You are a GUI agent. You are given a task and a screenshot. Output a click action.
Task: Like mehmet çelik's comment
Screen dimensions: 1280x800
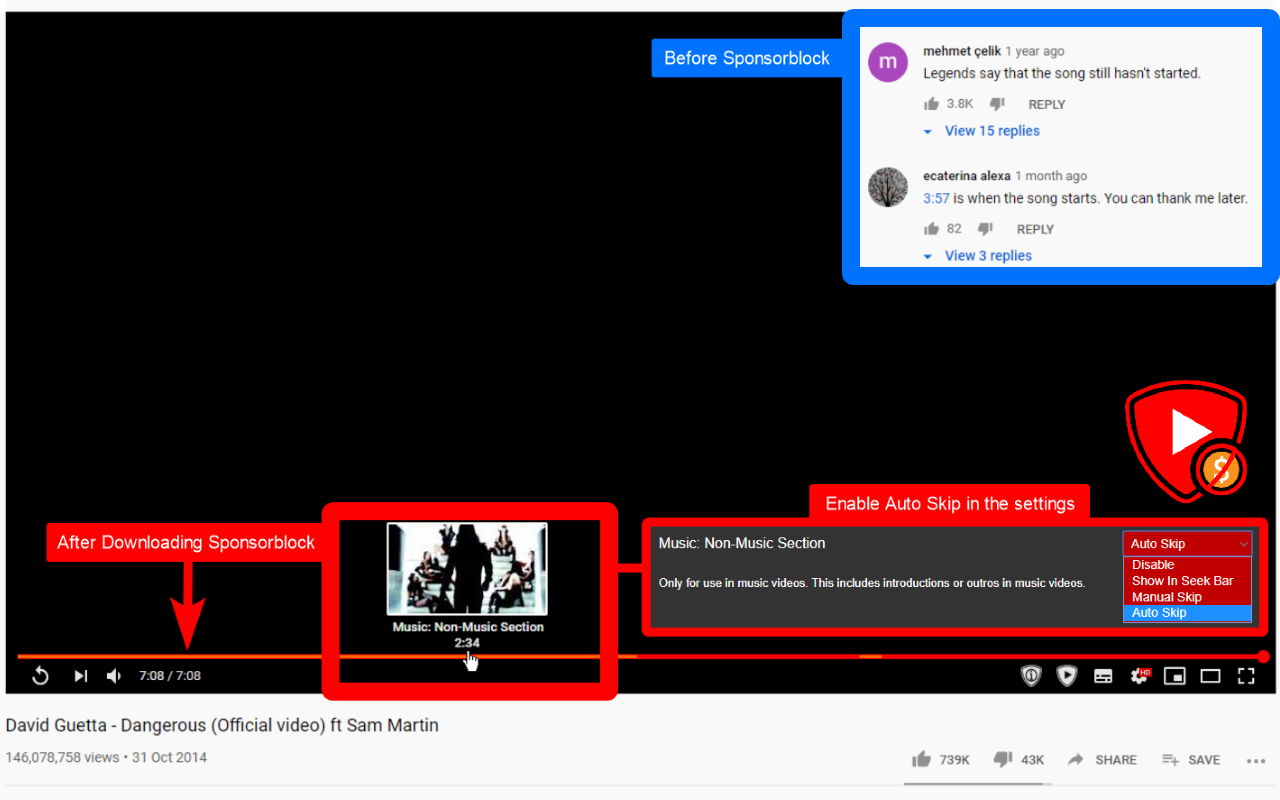(x=931, y=103)
